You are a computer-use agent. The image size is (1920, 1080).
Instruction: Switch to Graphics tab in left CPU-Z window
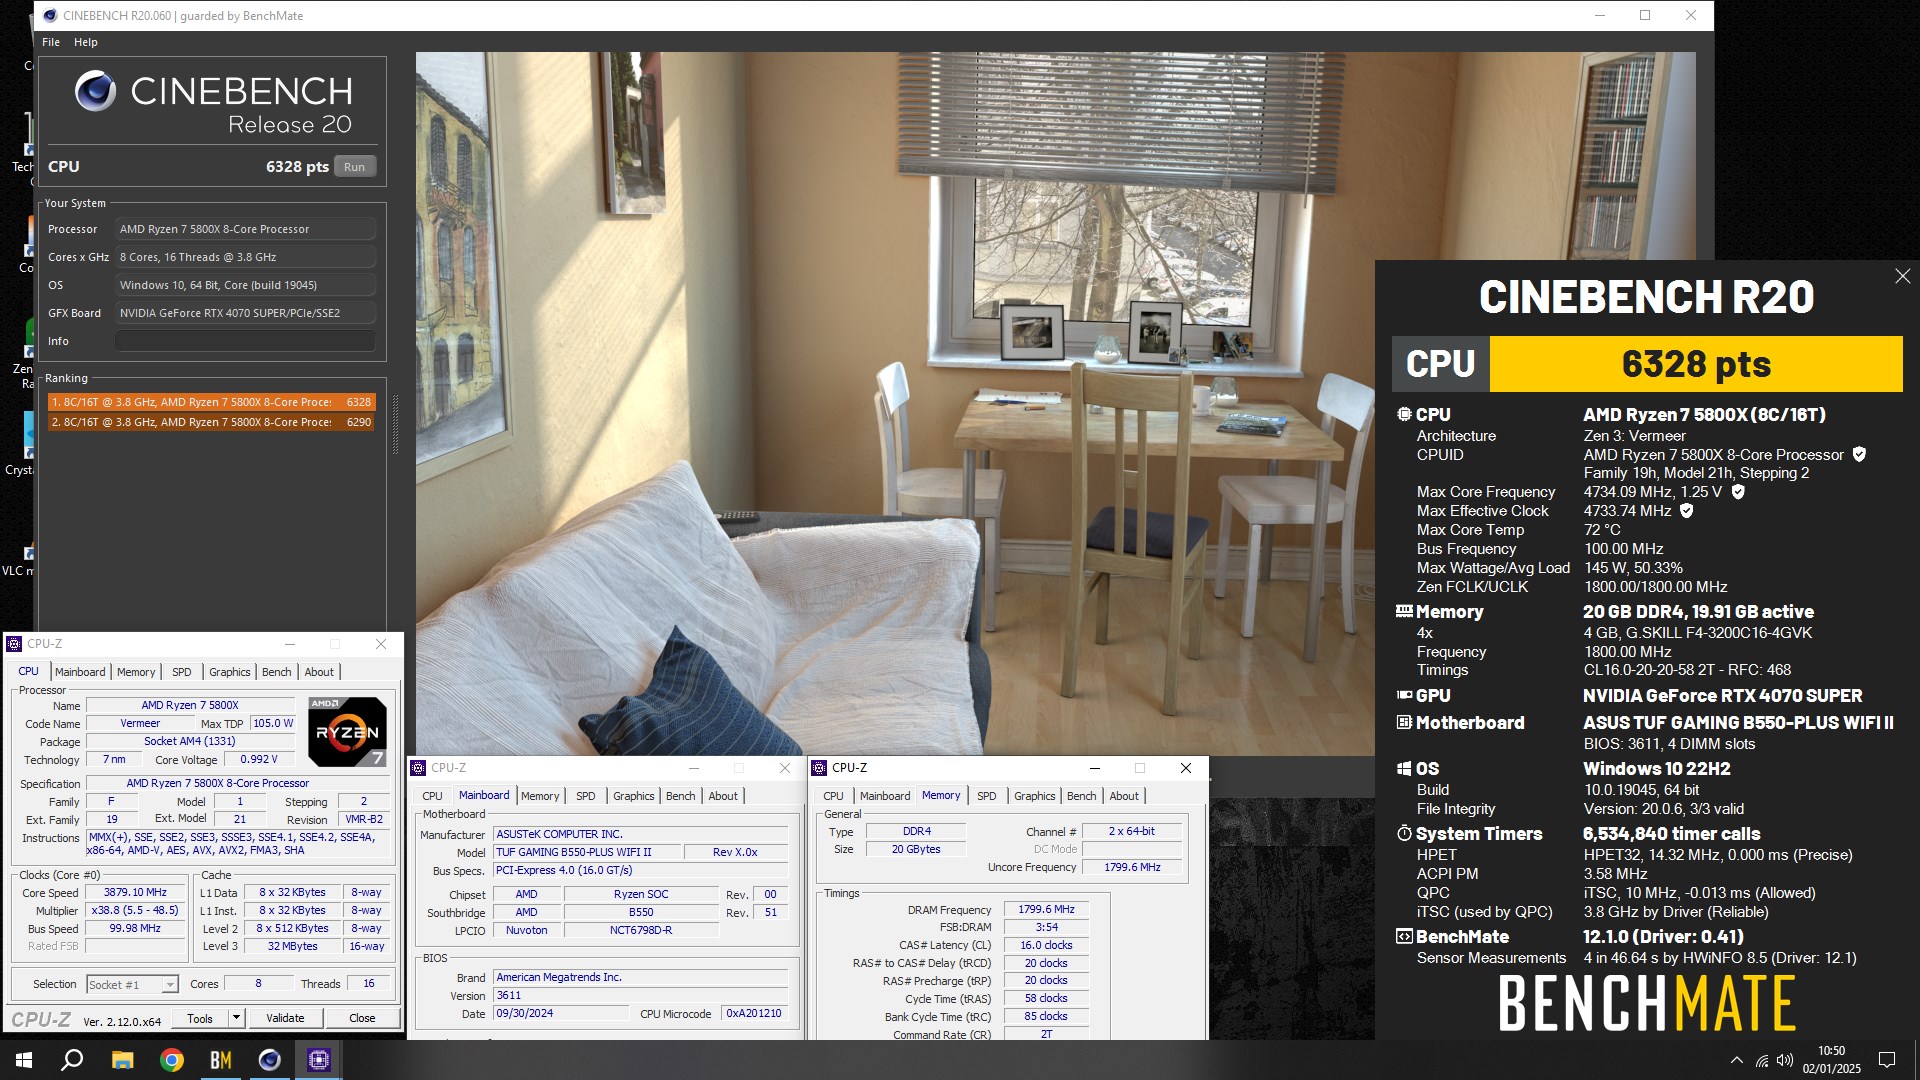pyautogui.click(x=230, y=672)
